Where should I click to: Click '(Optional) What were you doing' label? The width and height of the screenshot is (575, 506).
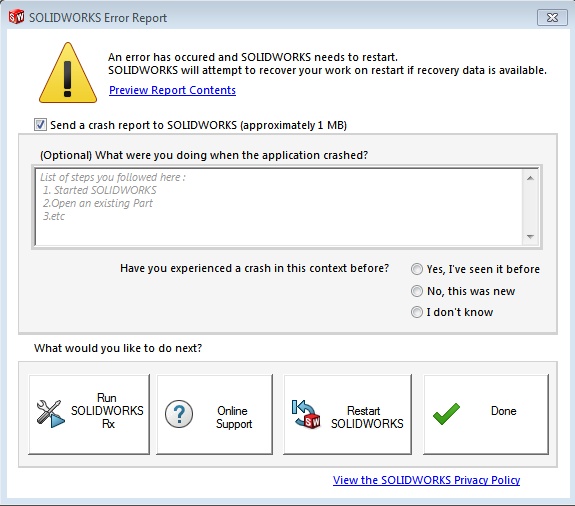tap(204, 155)
